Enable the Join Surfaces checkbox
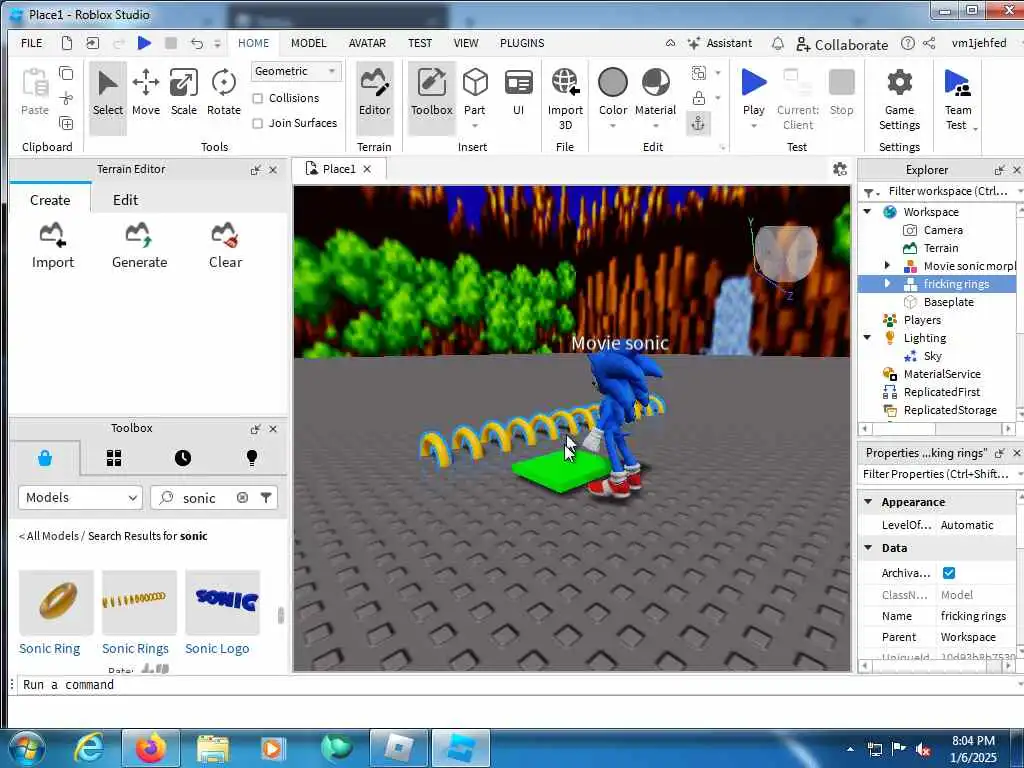This screenshot has width=1024, height=768. click(x=258, y=123)
